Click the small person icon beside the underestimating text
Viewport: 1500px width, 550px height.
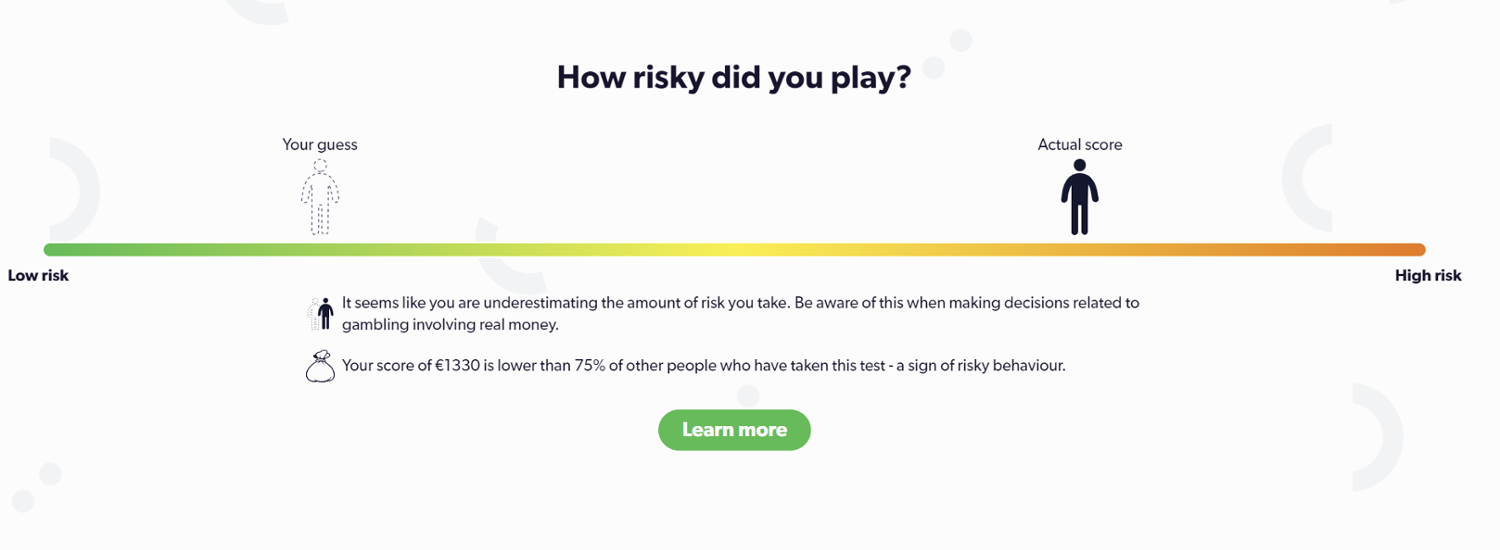click(x=320, y=313)
